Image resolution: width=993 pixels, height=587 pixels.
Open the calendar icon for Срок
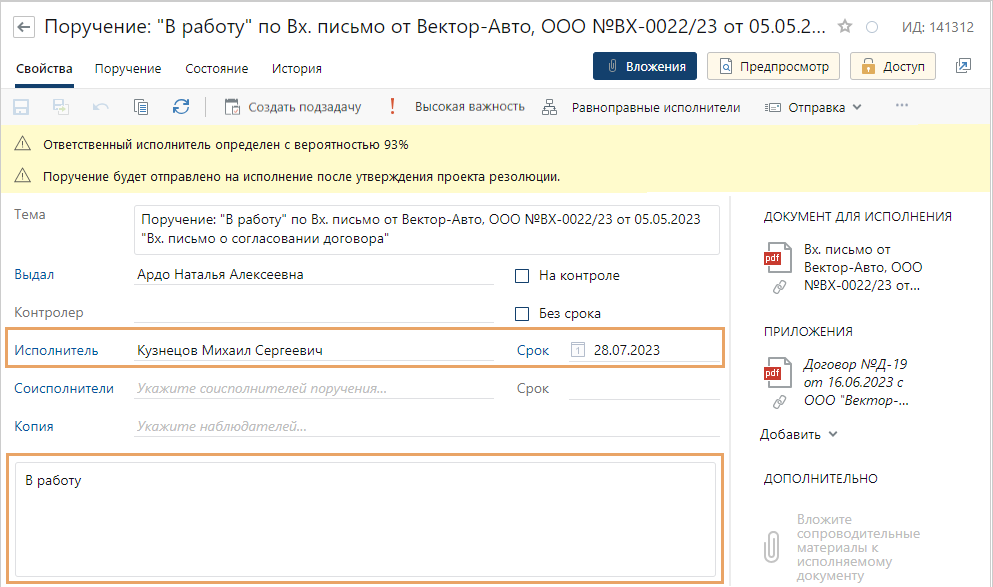pos(577,350)
